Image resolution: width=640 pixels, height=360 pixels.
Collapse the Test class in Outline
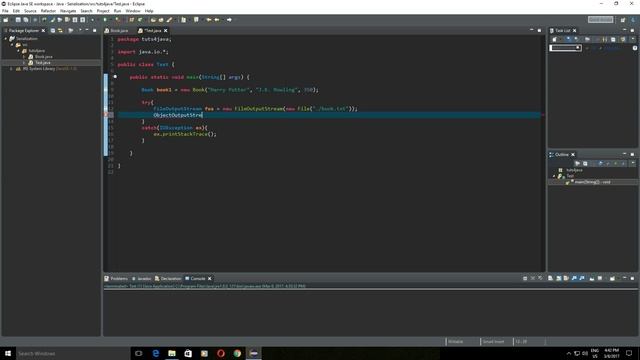pyautogui.click(x=554, y=176)
